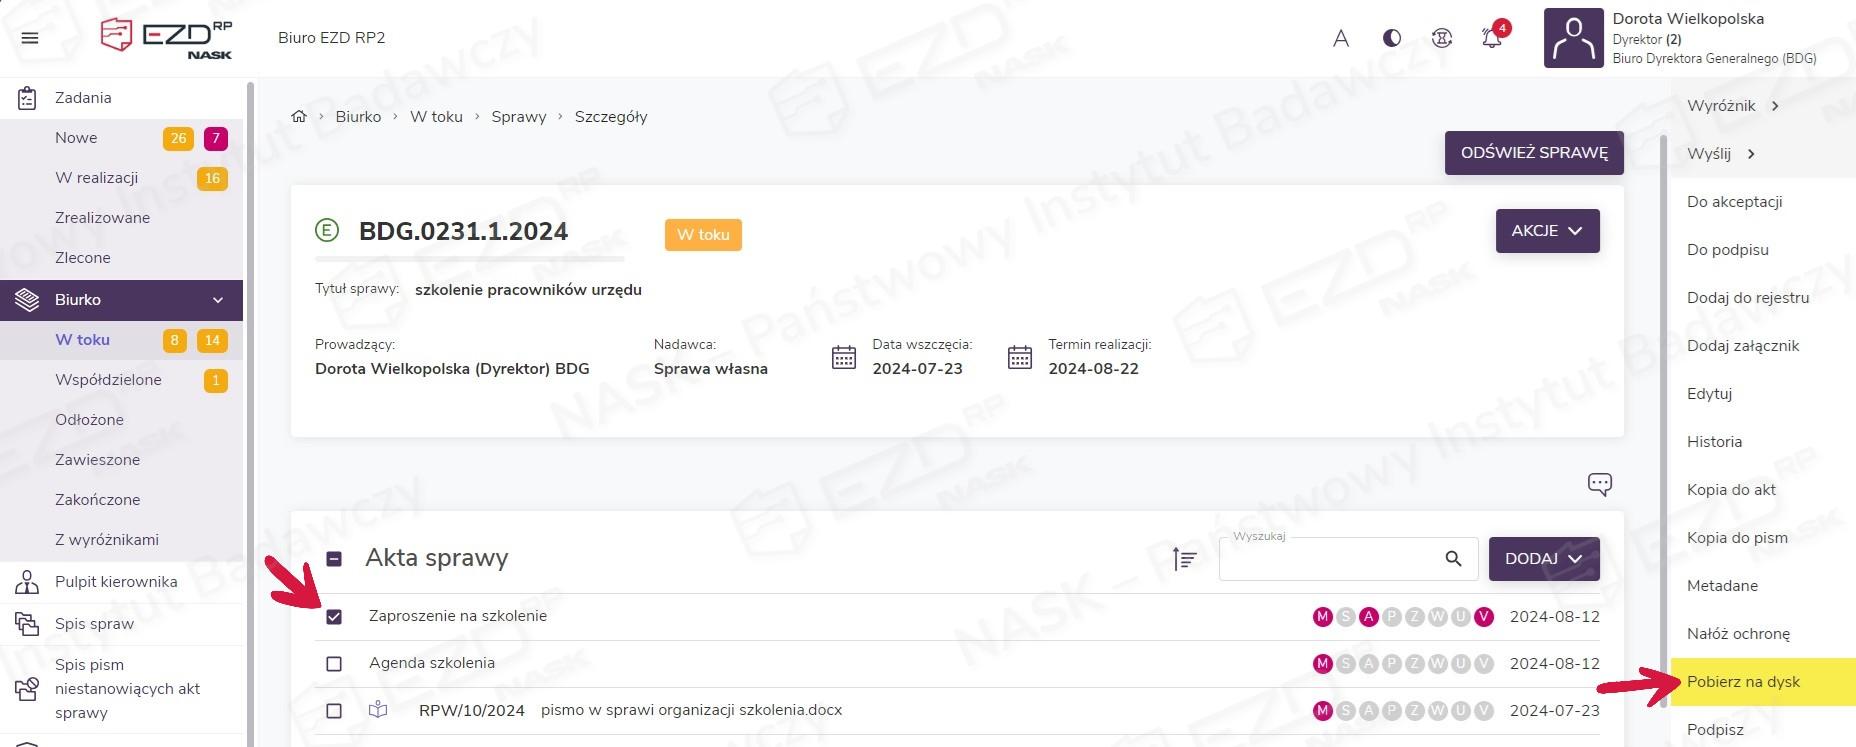Expand the Wyróżnik submenu
The height and width of the screenshot is (747, 1856).
coord(1733,106)
